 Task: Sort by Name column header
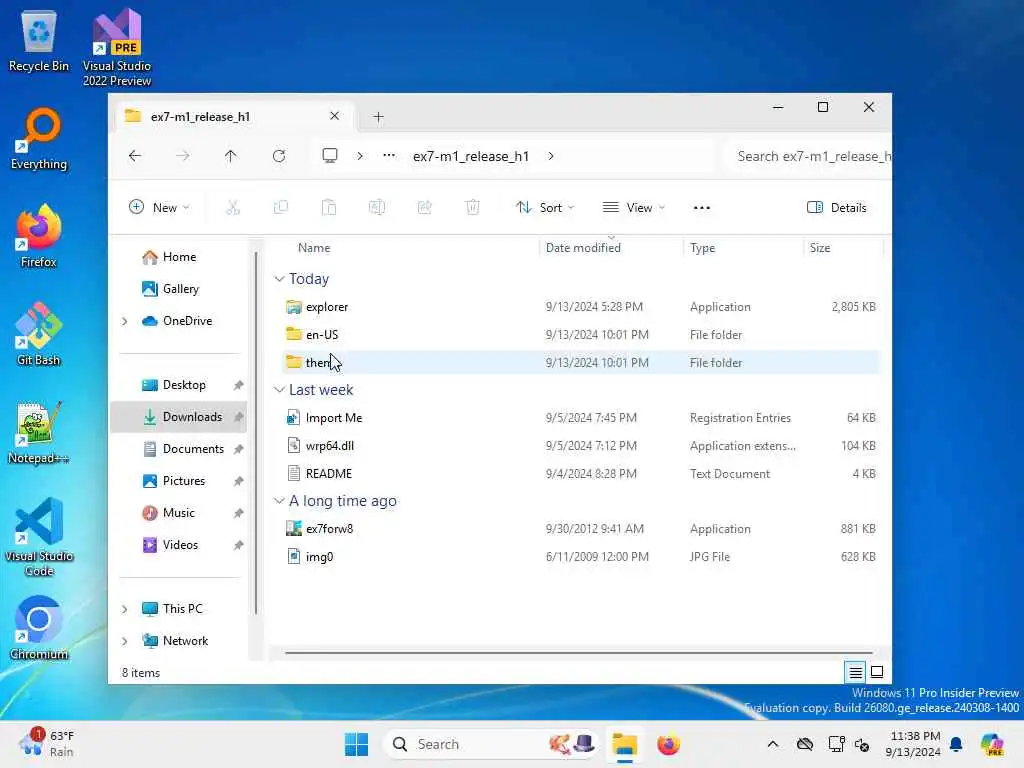pos(313,248)
